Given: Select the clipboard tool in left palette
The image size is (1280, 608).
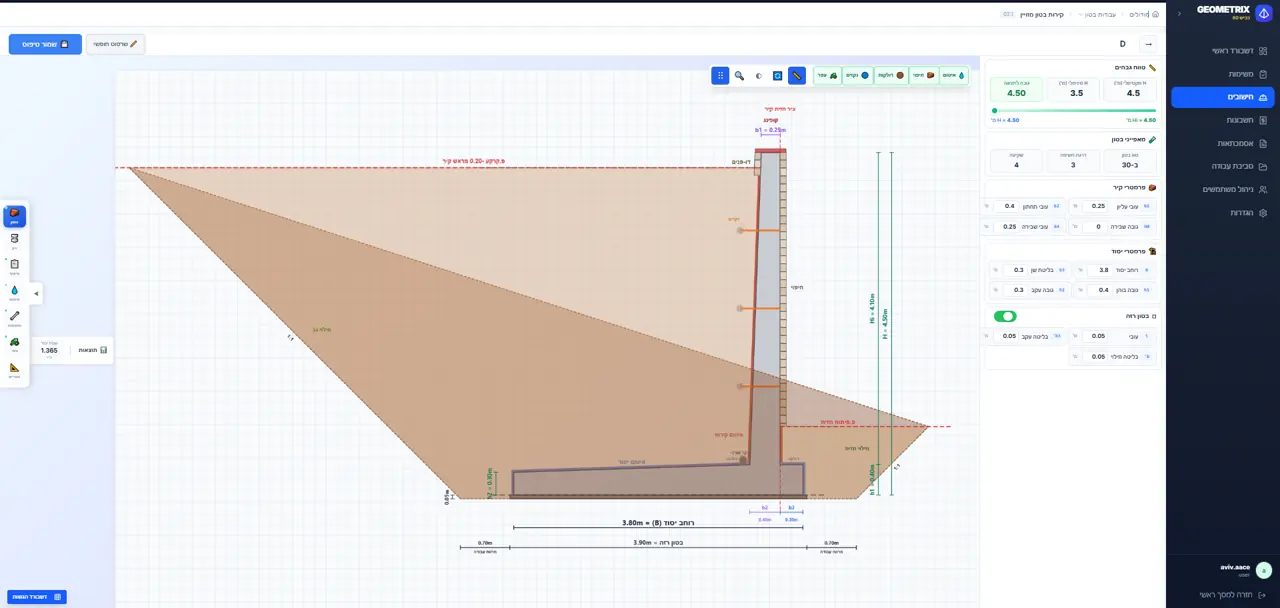Looking at the screenshot, I should (15, 266).
